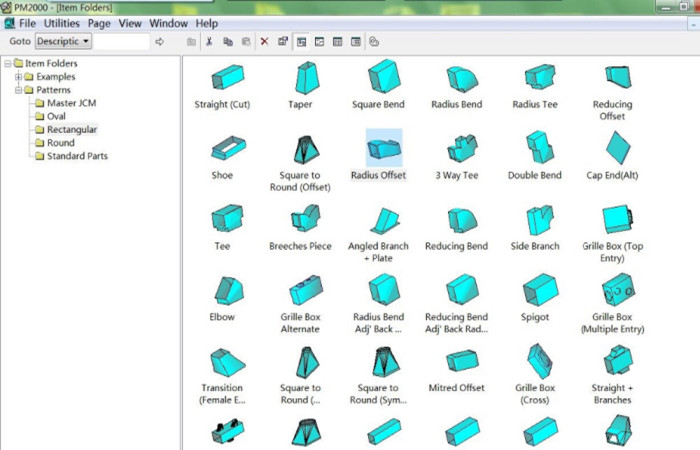Open the Help menu
Image resolution: width=700 pixels, height=450 pixels.
207,23
